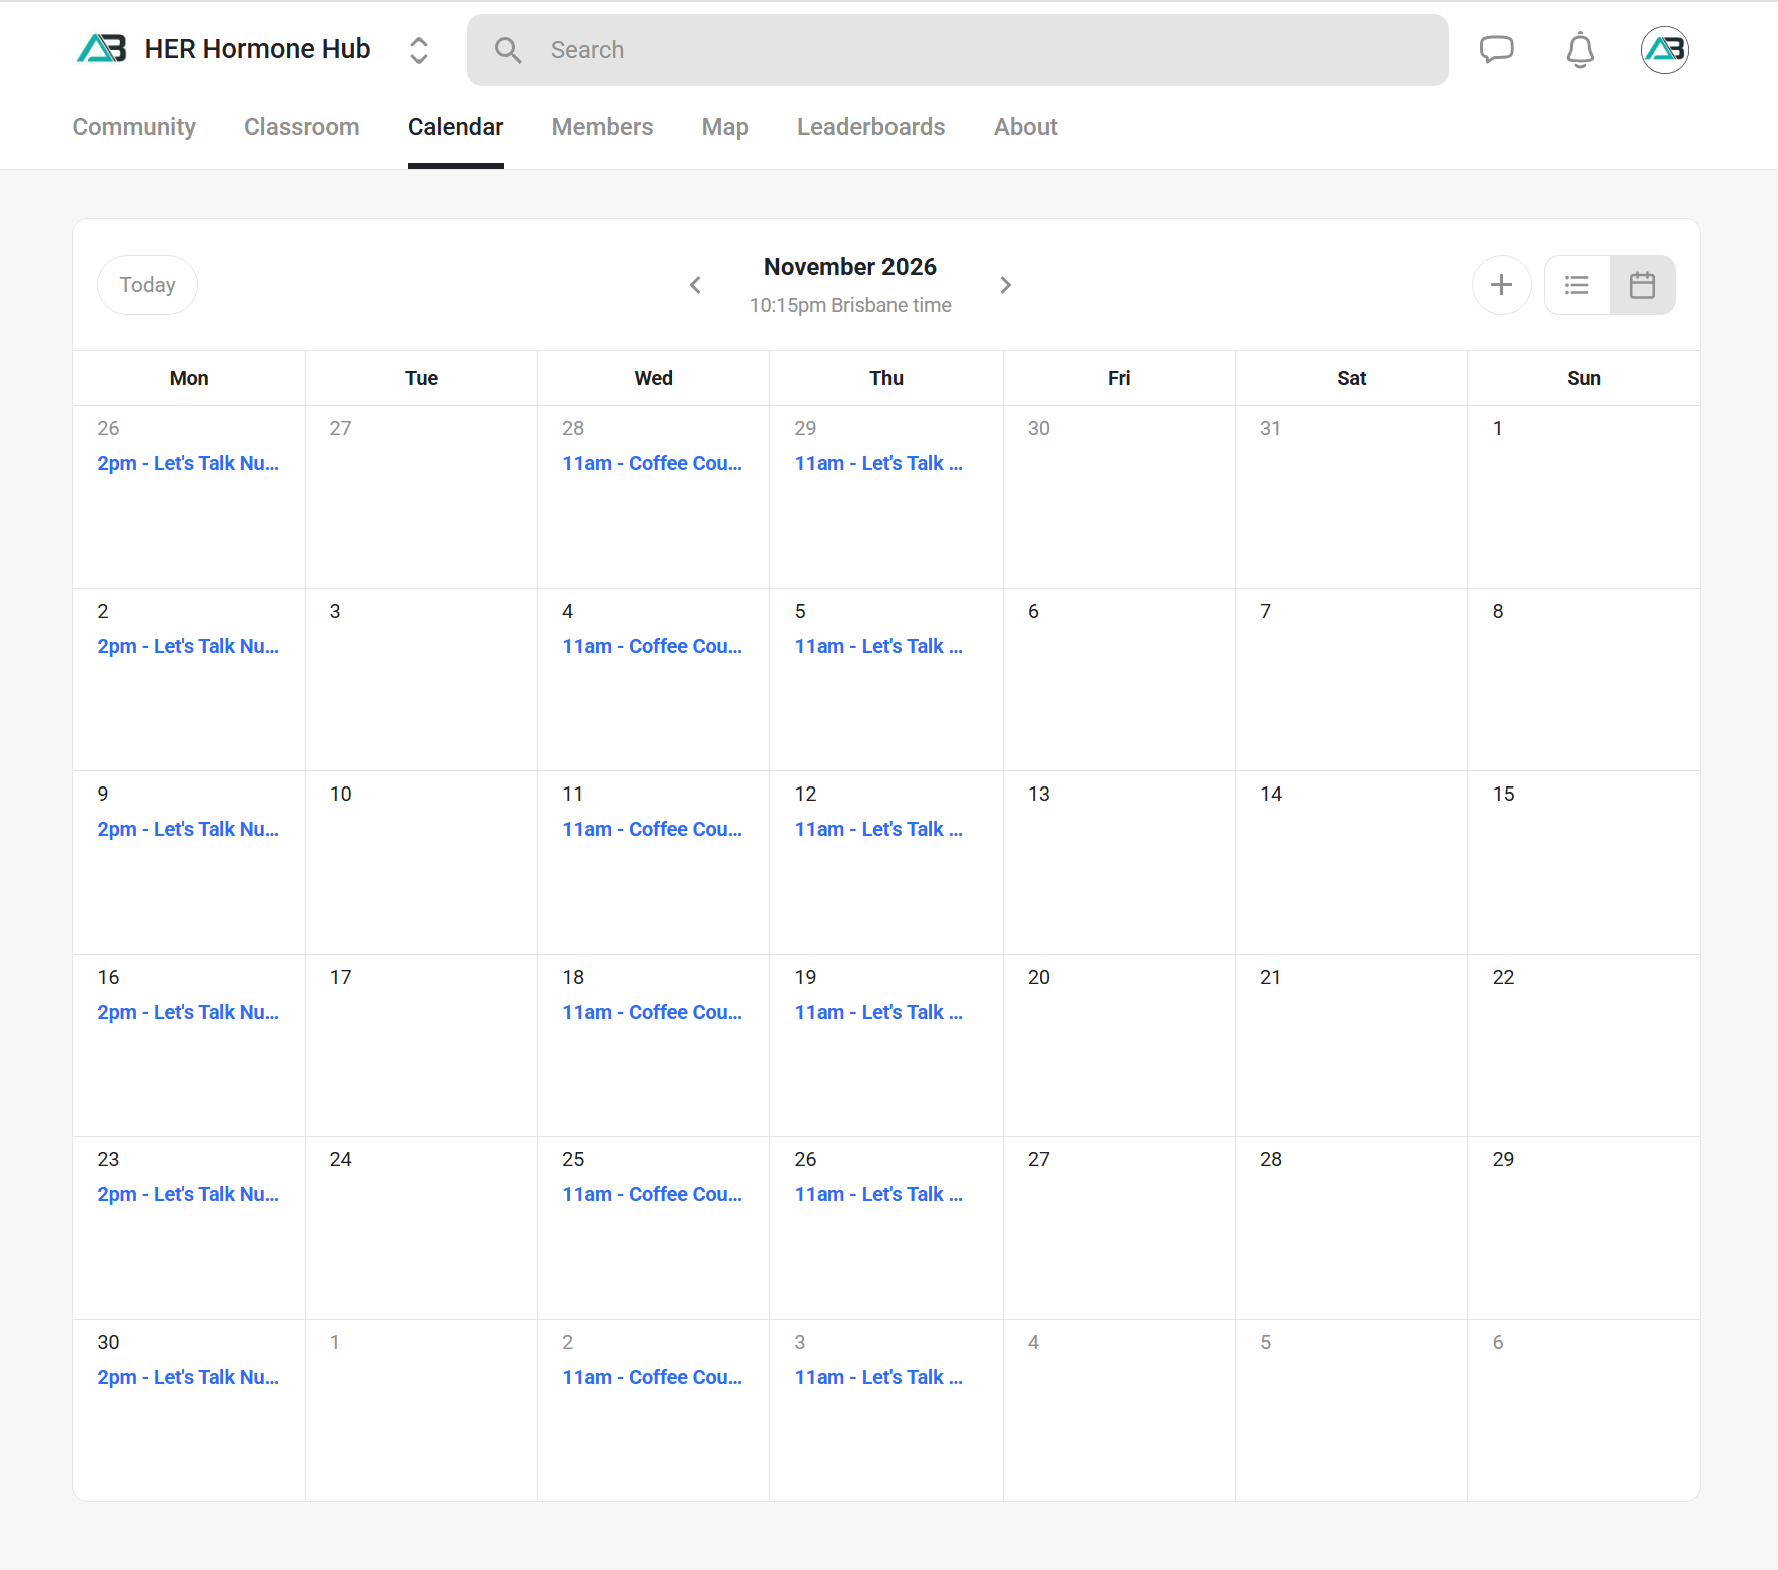Screen dimensions: 1778x1570
Task: Open 11am Coffee event on November 11
Action: tap(652, 829)
